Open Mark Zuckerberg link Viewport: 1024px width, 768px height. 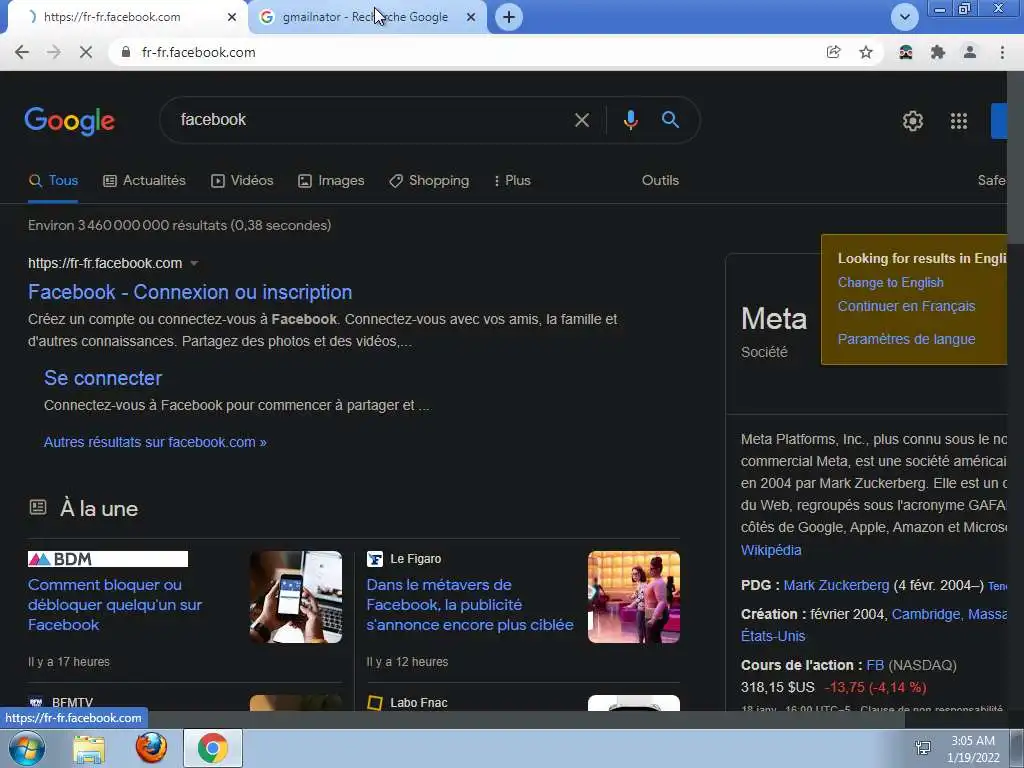click(836, 585)
